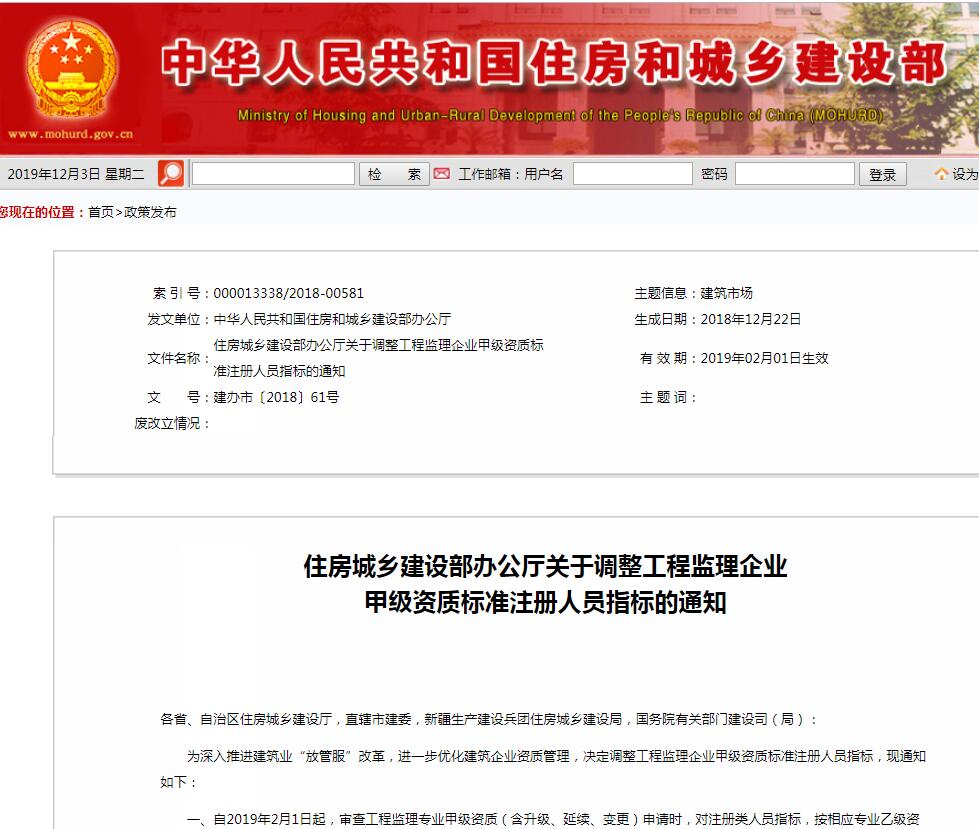Click the red mail envelope icon
The image size is (979, 829).
[x=441, y=174]
